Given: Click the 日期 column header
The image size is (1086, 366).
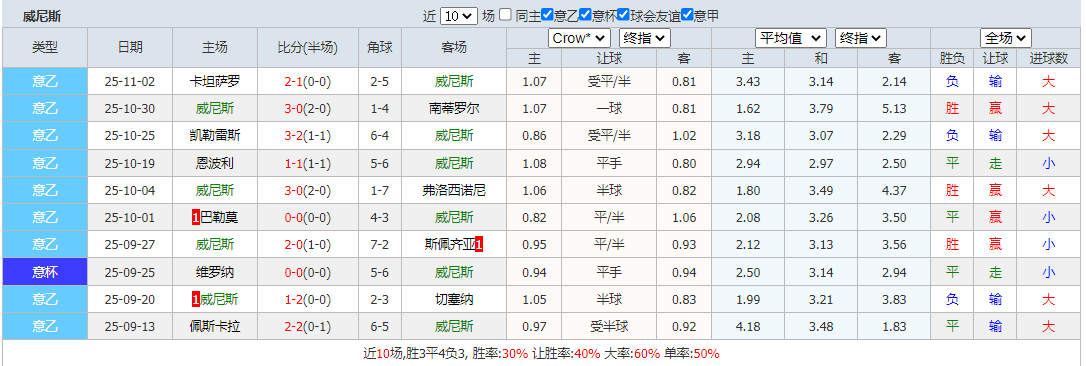Looking at the screenshot, I should [130, 48].
